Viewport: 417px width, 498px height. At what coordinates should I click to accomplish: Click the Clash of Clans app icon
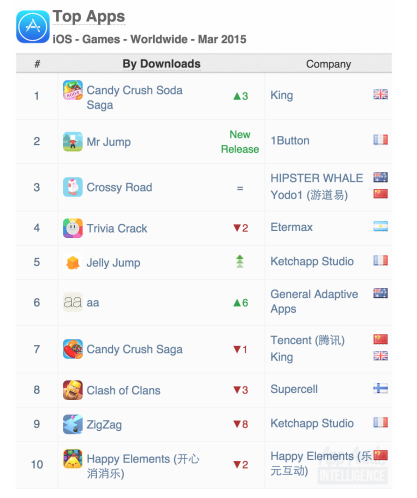(73, 390)
